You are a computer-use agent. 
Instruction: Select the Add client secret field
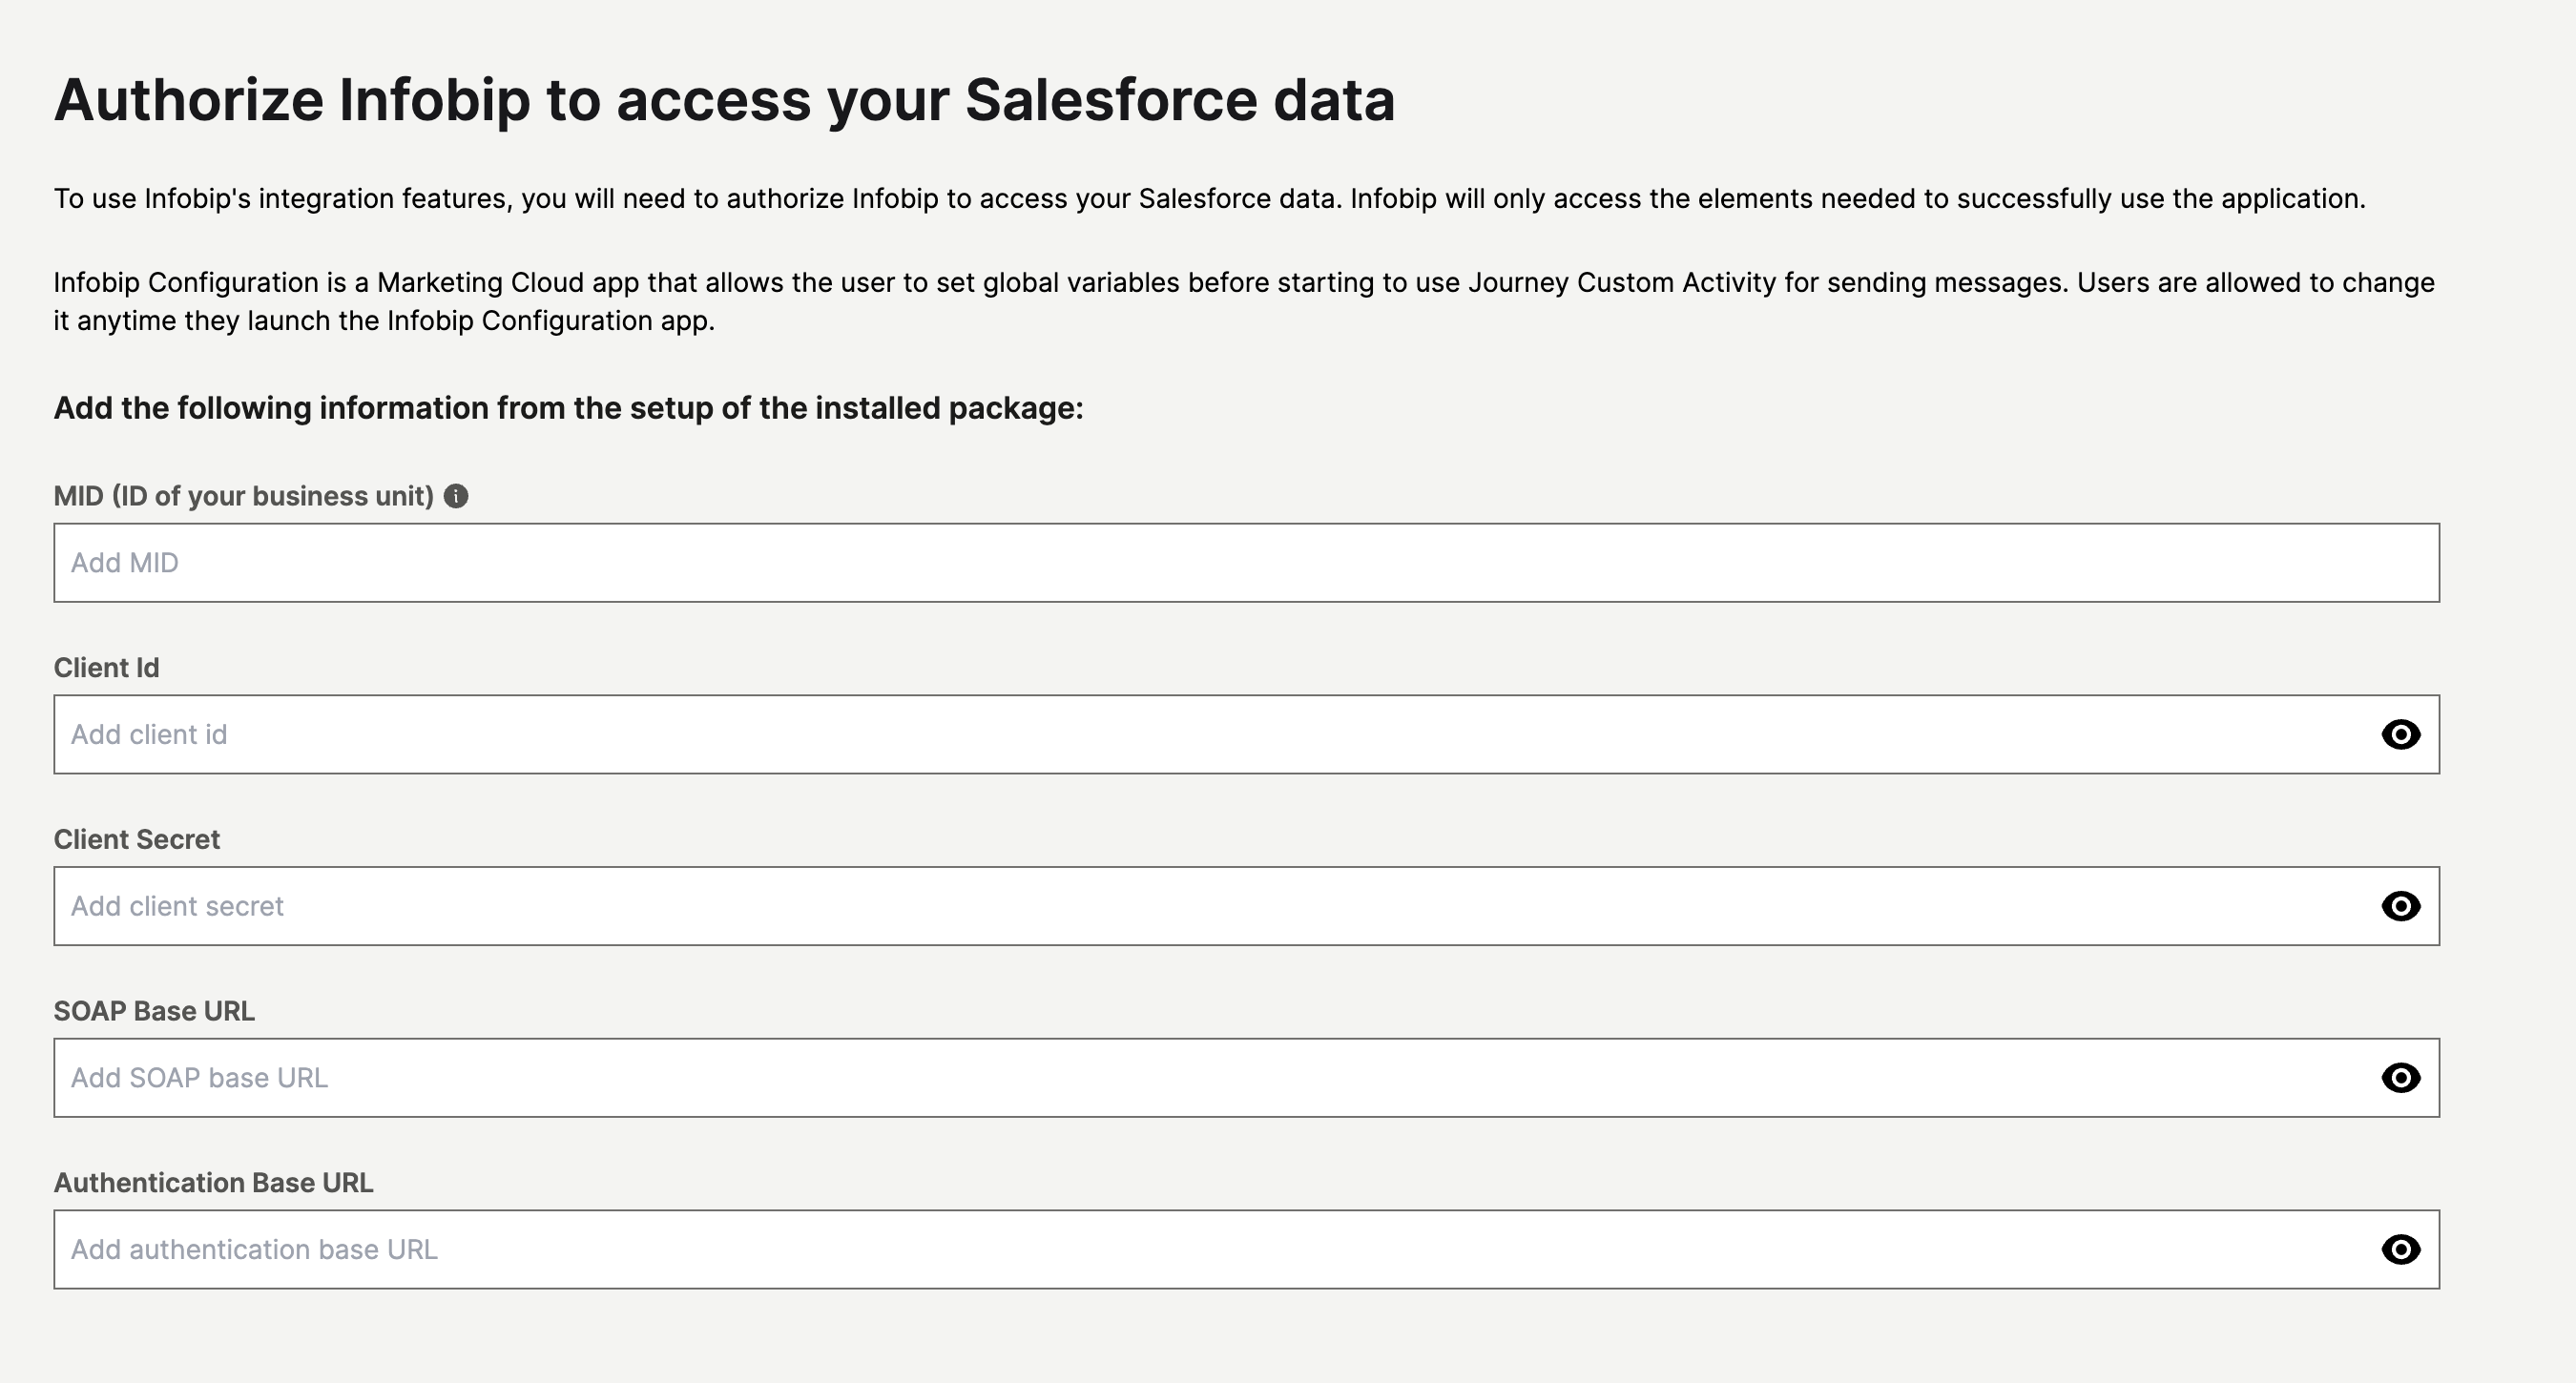[1246, 906]
